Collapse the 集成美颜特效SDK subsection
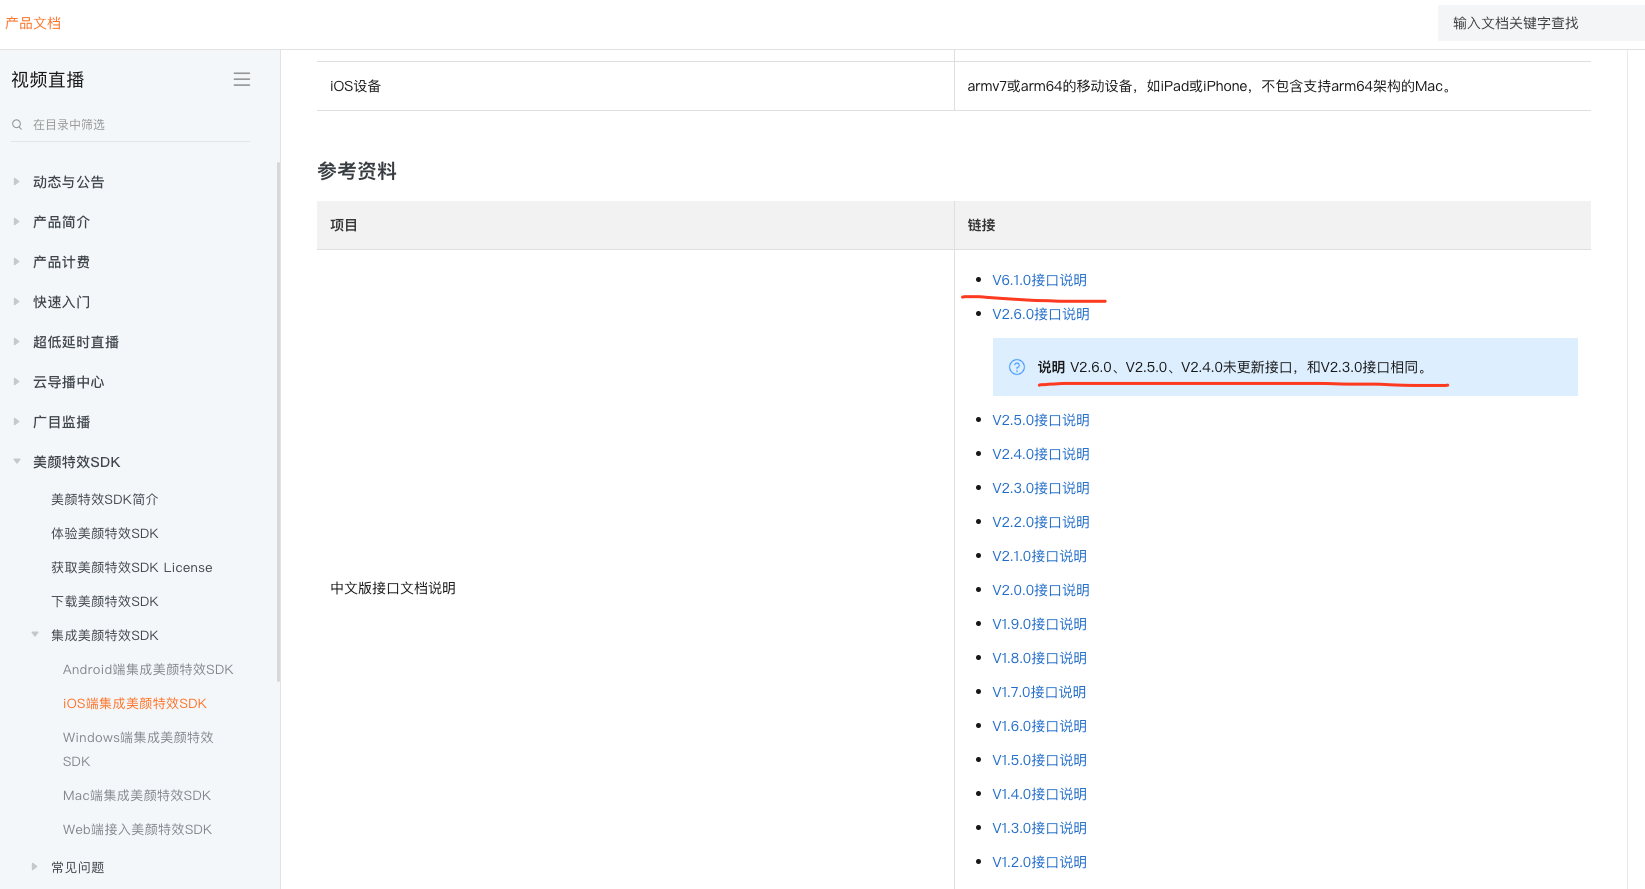1645x889 pixels. [x=35, y=635]
